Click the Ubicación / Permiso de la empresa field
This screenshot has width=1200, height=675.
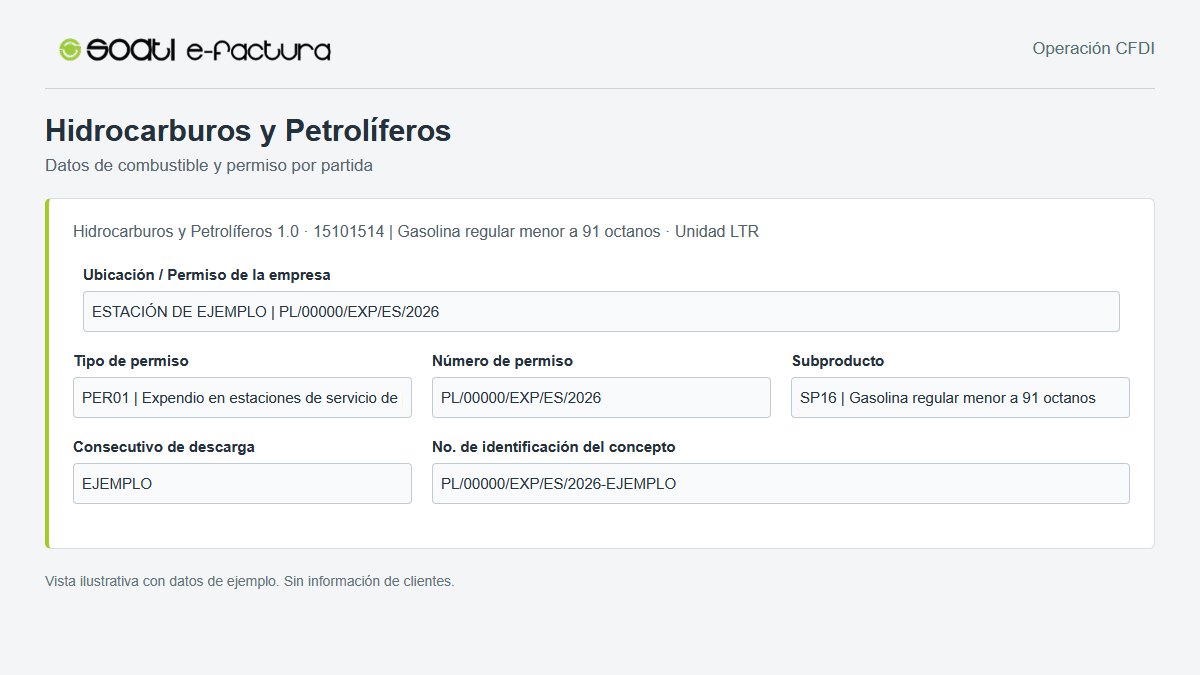coord(601,312)
